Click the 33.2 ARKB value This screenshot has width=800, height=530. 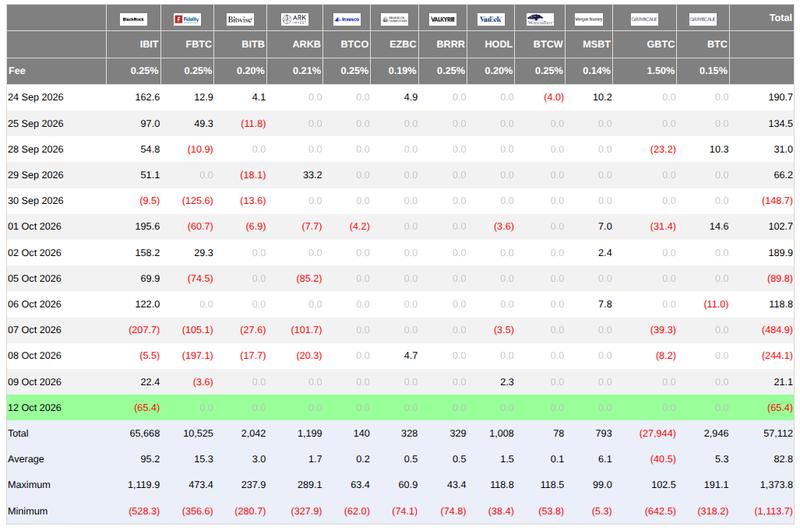312,175
